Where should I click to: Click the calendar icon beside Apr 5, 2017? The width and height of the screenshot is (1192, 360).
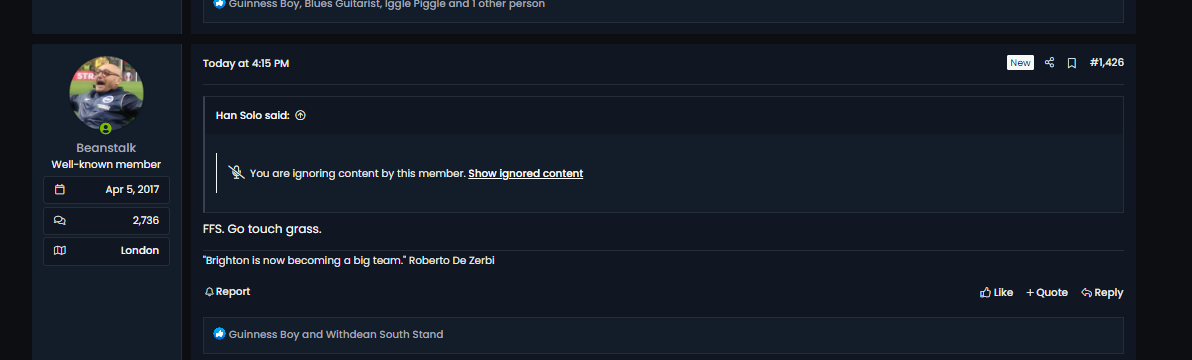pyautogui.click(x=60, y=190)
